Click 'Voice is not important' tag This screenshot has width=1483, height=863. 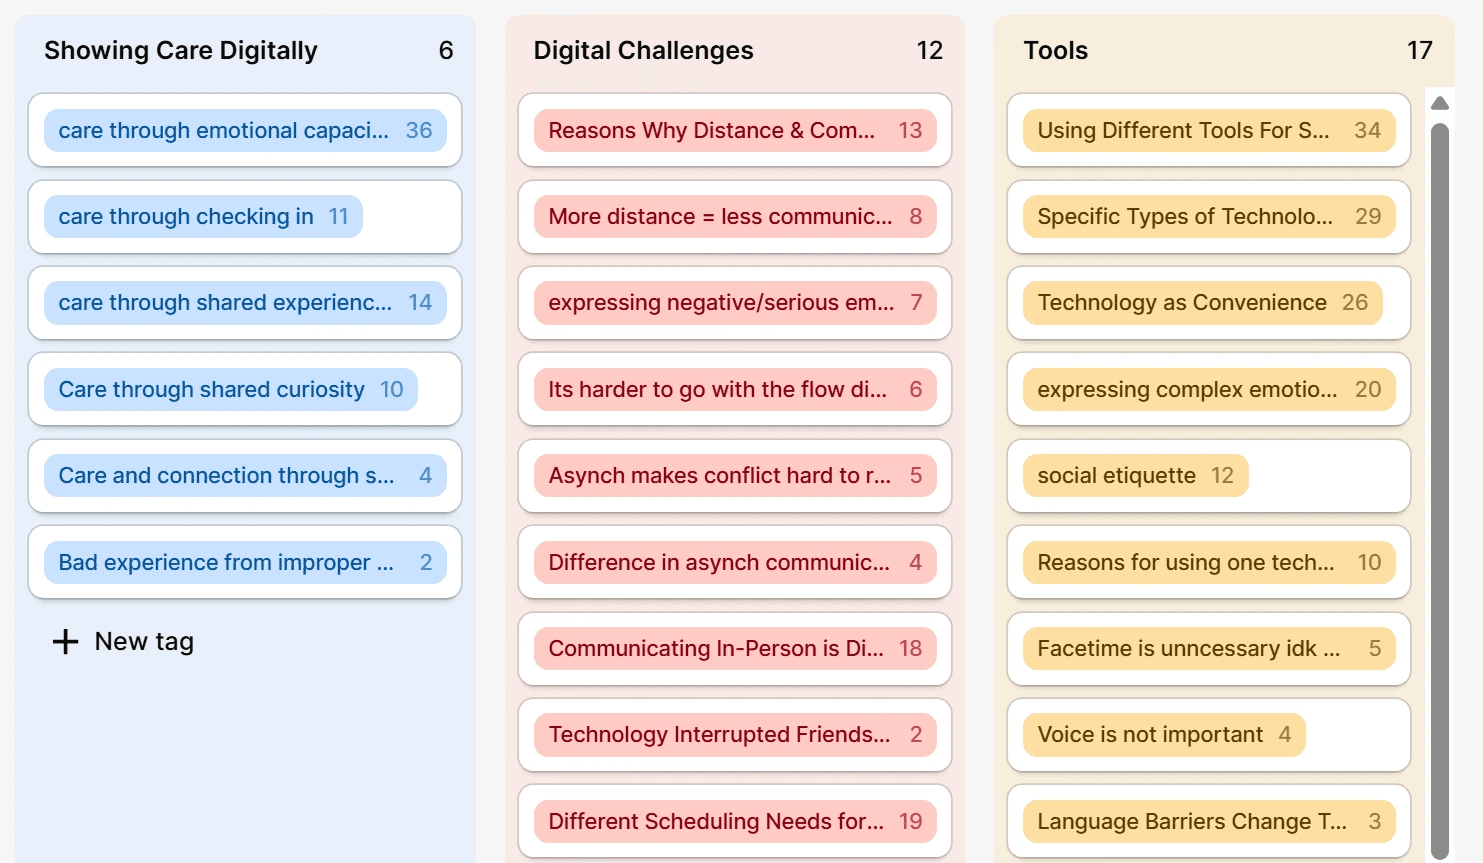coord(1164,735)
